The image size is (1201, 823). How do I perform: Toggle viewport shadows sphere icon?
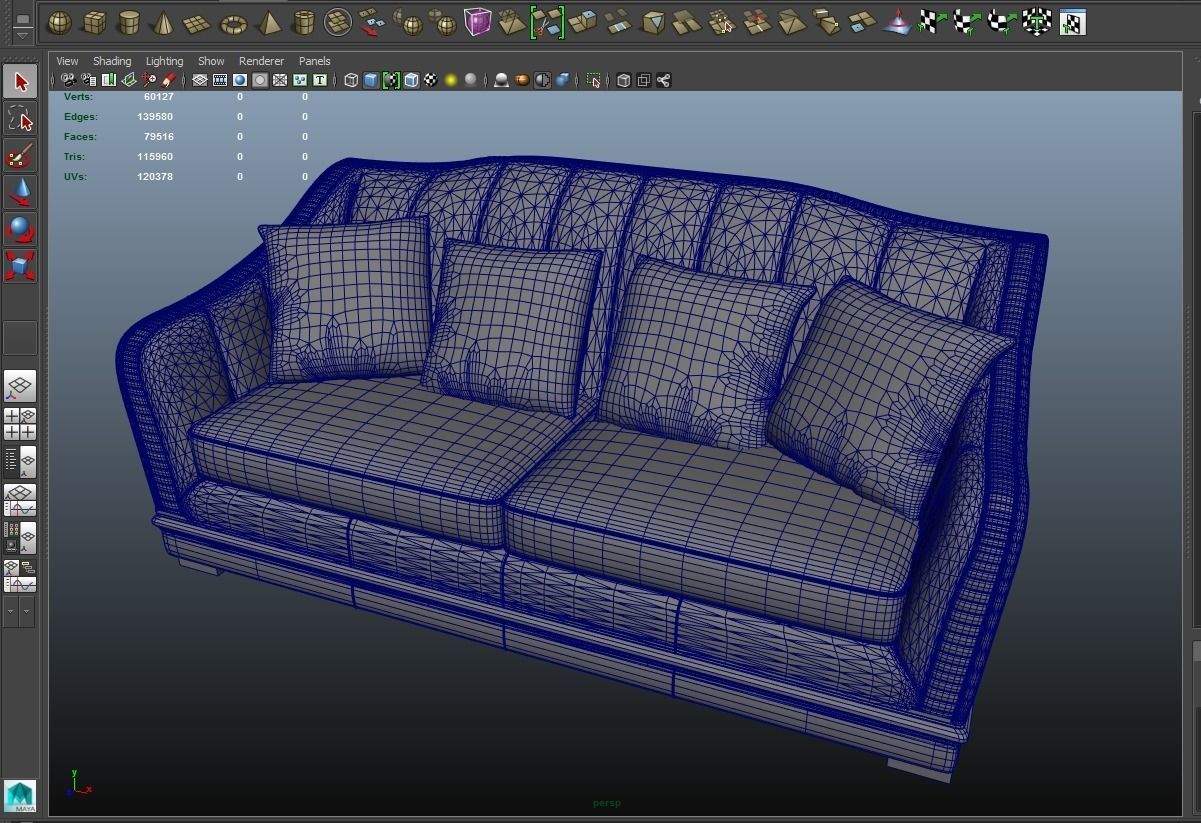tap(471, 80)
